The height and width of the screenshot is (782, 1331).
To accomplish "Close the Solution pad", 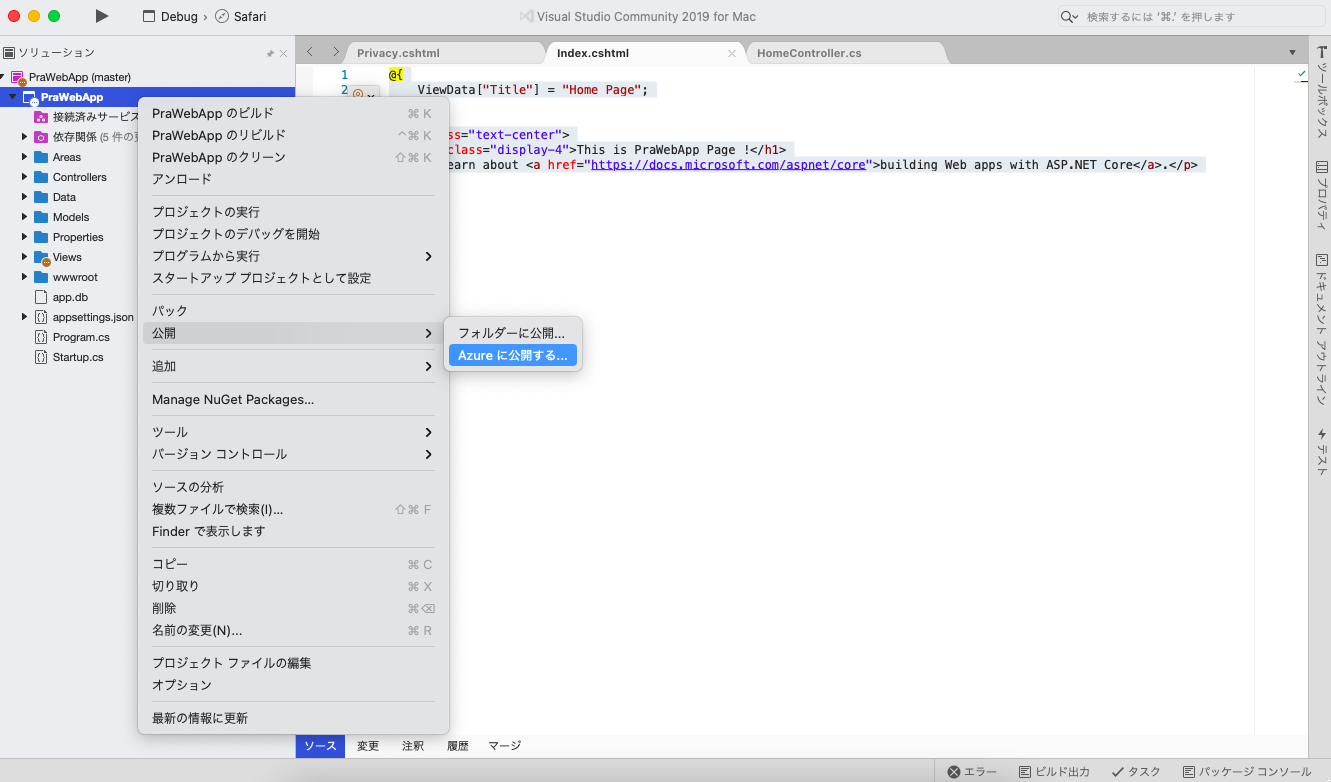I will (284, 53).
